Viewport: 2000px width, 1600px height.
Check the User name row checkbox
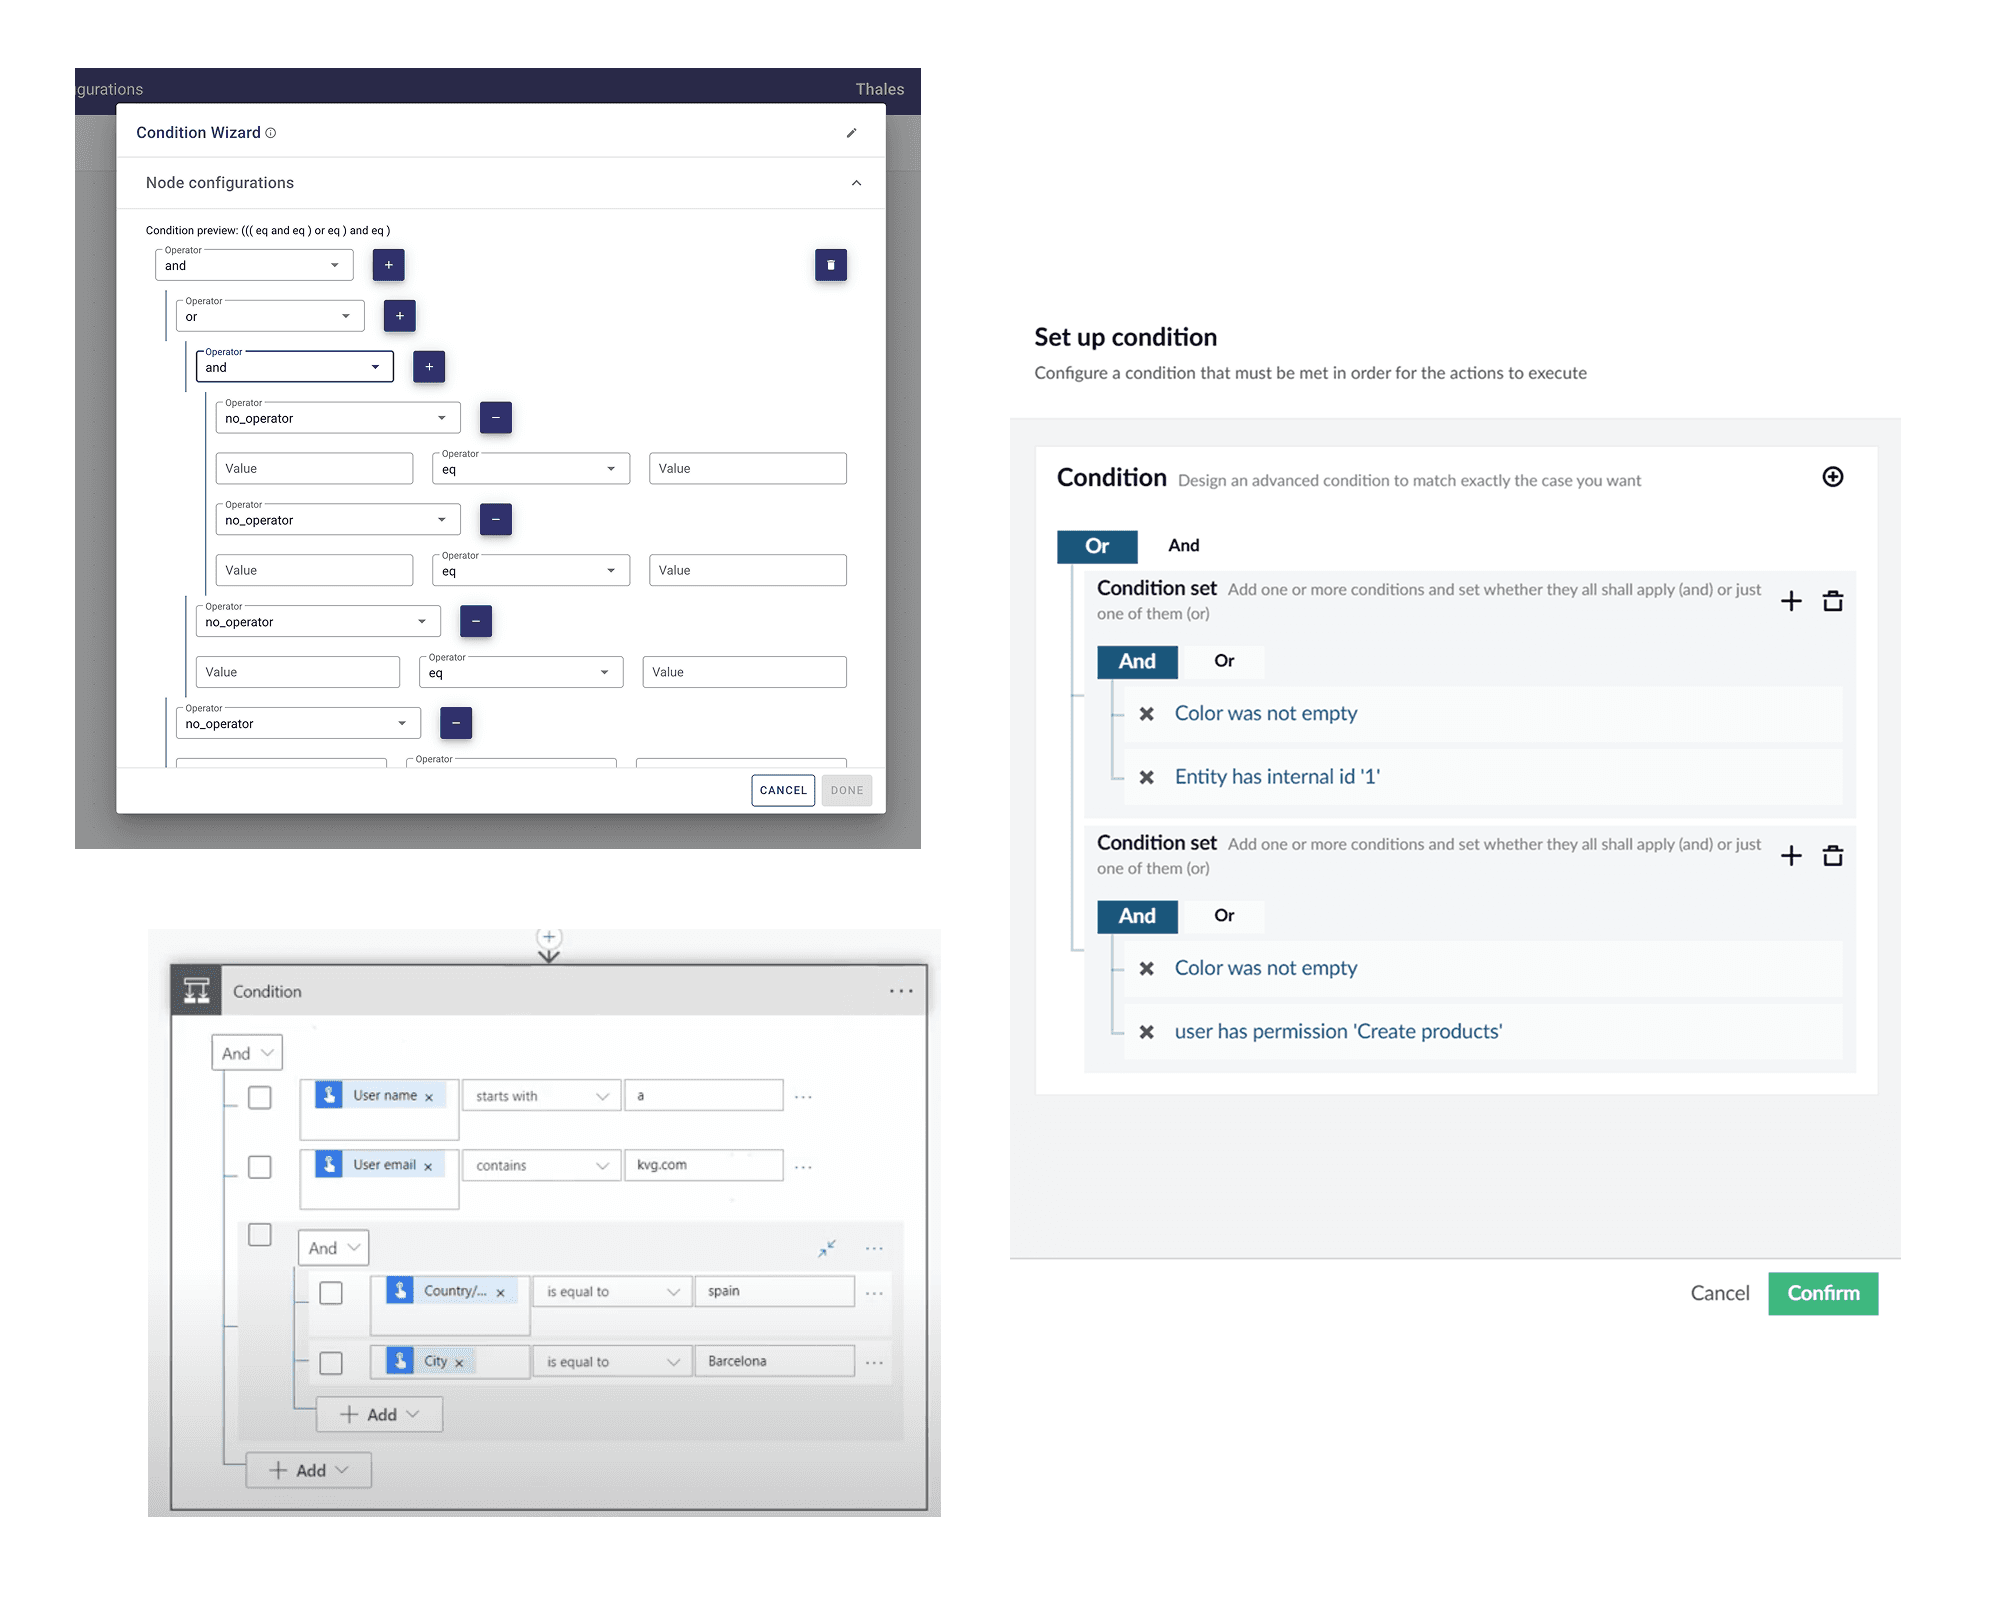[260, 1097]
